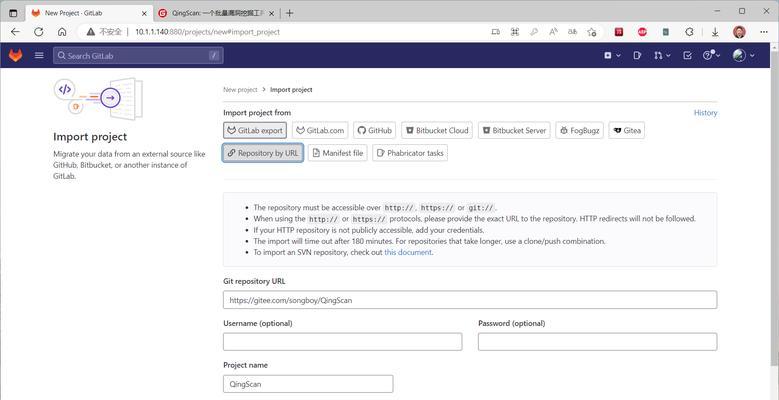This screenshot has height=400, width=779.
Task: Click the browser address bar URL
Action: 208,32
